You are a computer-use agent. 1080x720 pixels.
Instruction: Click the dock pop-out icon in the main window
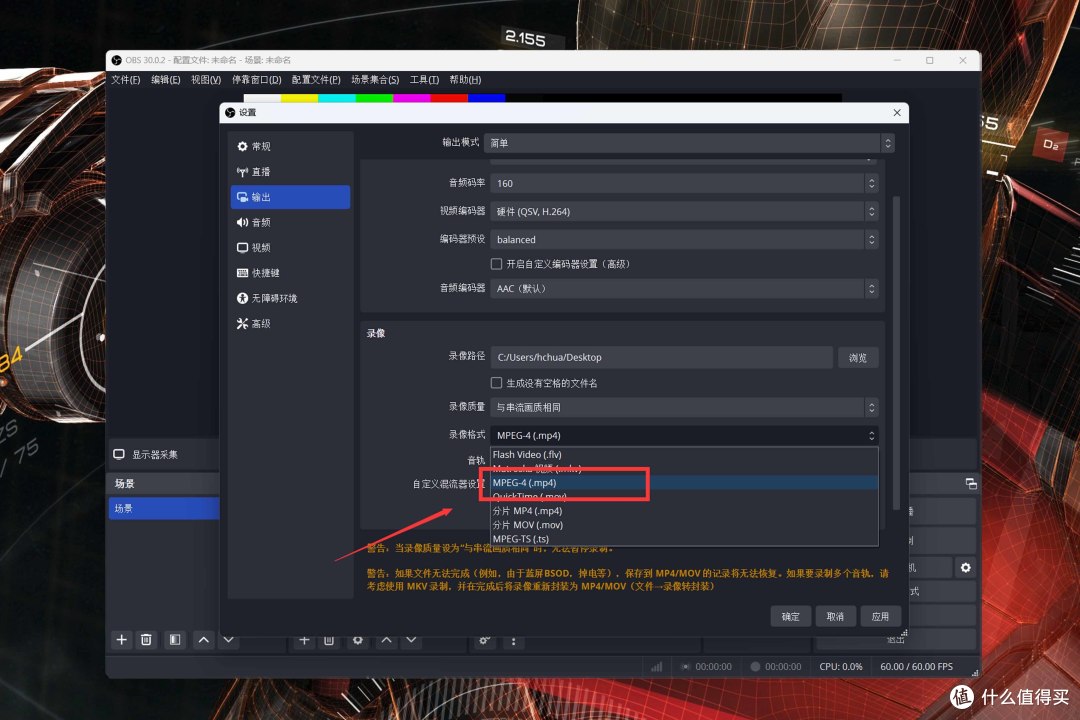(x=971, y=484)
